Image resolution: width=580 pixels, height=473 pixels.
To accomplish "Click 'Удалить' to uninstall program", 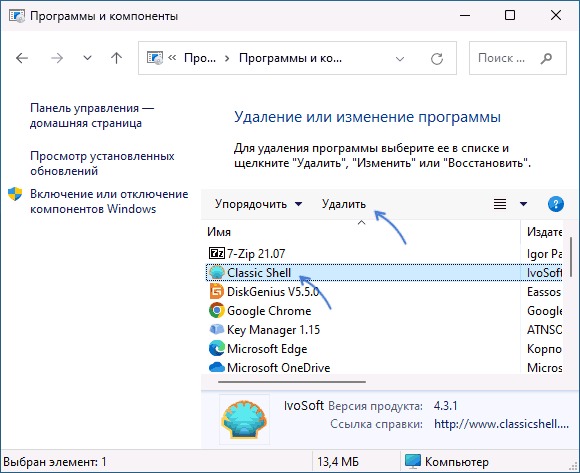I will (x=344, y=204).
